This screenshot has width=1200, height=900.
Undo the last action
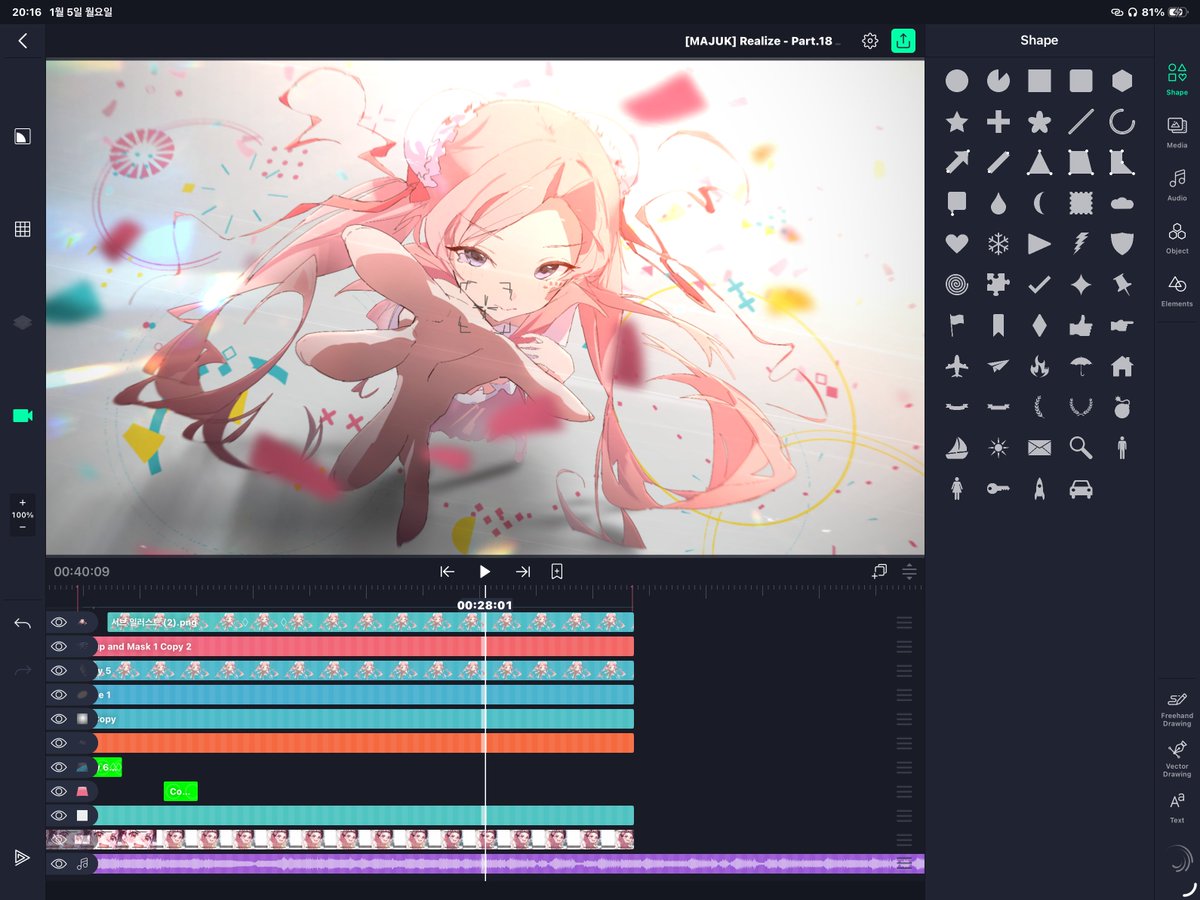pos(22,624)
